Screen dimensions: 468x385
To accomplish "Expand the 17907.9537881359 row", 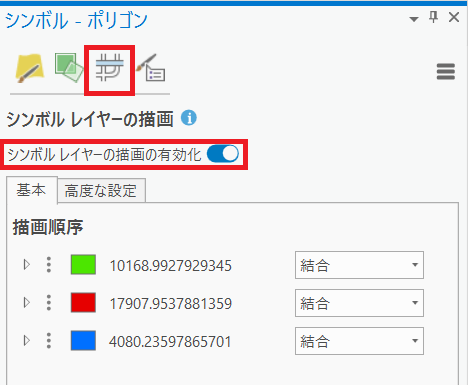I will point(27,303).
